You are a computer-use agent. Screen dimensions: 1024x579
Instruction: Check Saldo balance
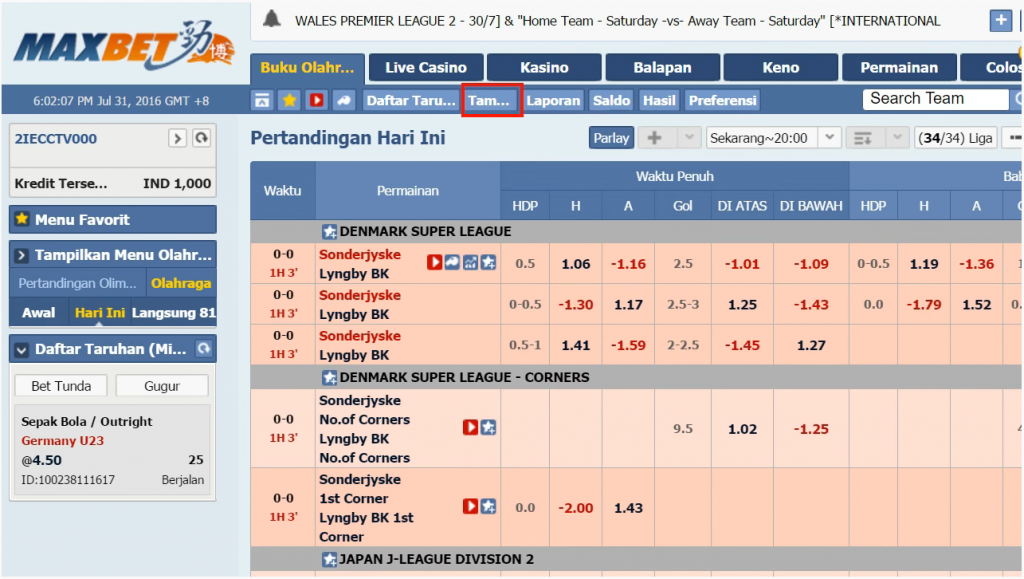611,101
